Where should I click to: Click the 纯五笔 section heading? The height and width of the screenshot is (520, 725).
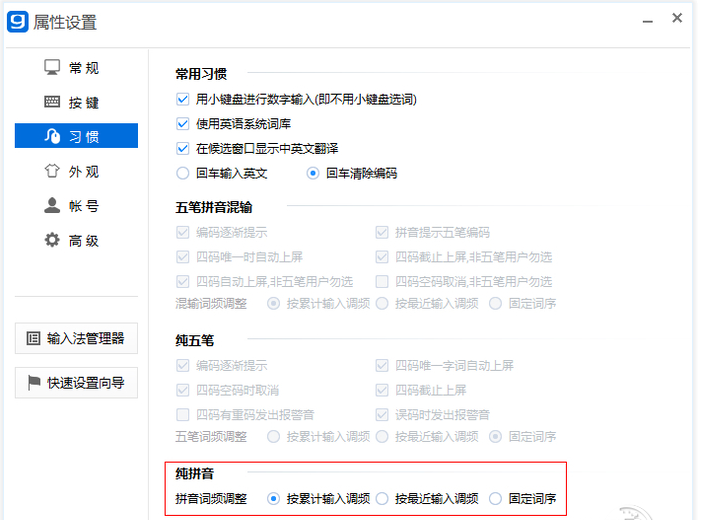coord(195,340)
